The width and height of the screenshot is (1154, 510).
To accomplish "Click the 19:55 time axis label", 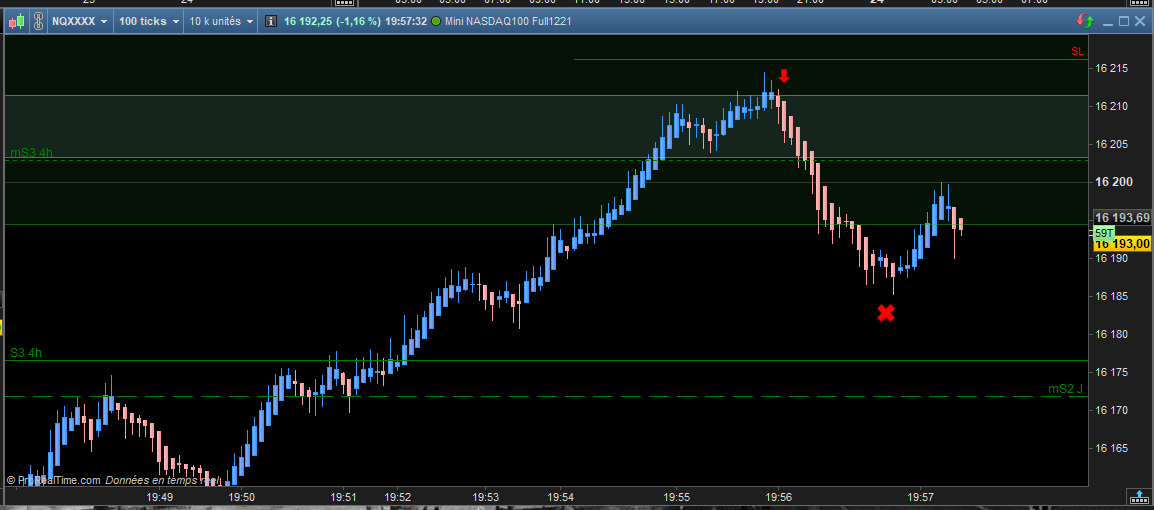I will [x=676, y=497].
